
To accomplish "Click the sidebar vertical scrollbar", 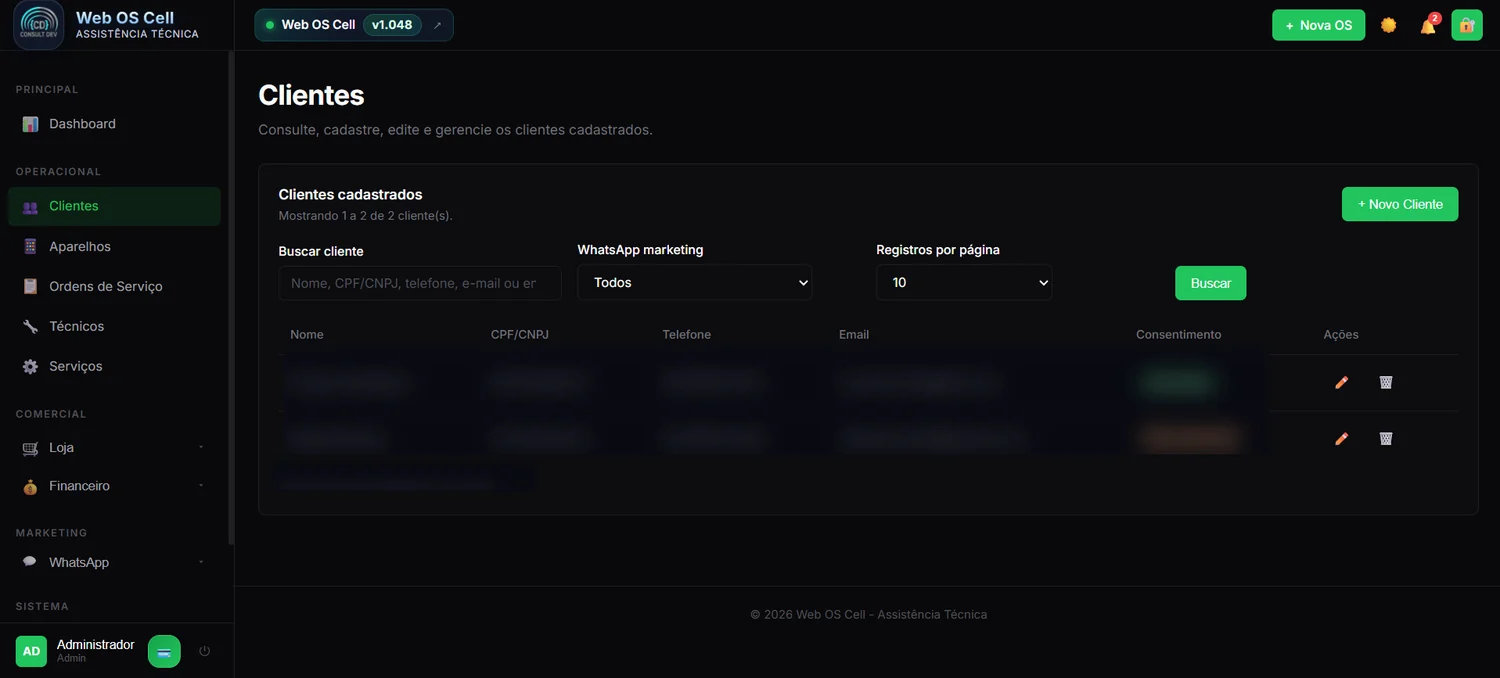I will tap(231, 298).
